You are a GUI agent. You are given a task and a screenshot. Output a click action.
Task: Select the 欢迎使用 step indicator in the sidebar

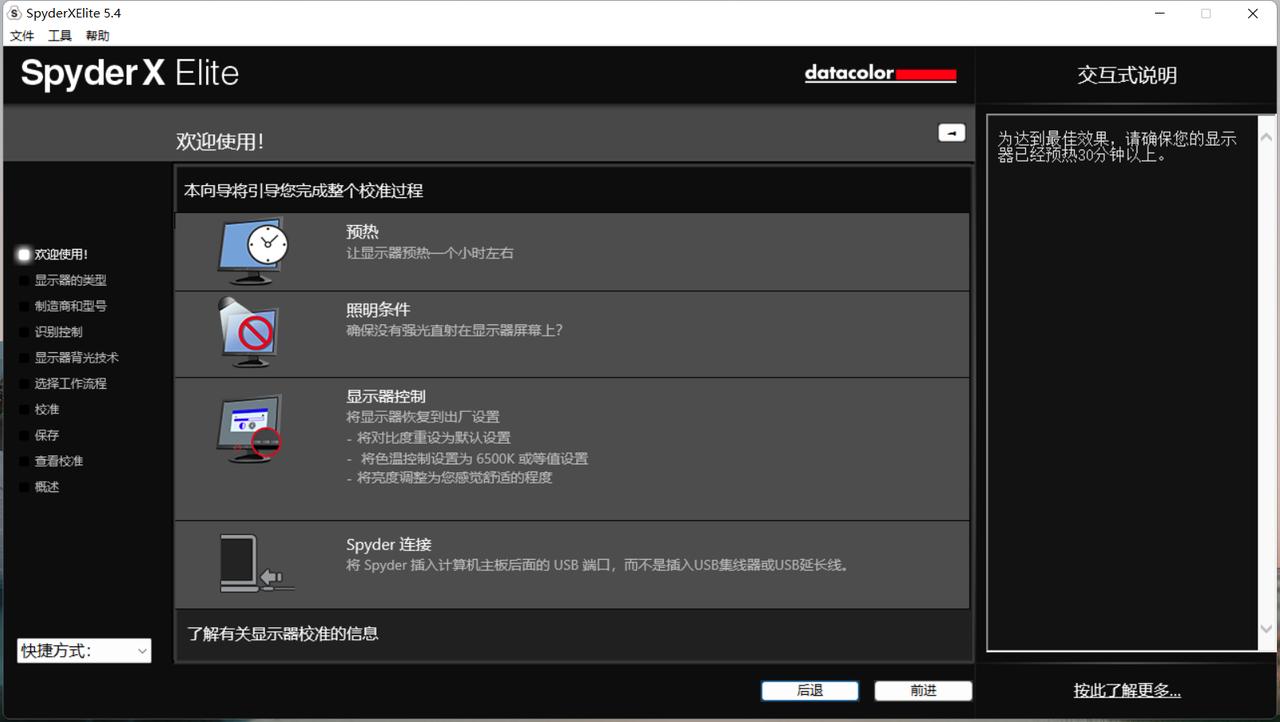coord(23,254)
